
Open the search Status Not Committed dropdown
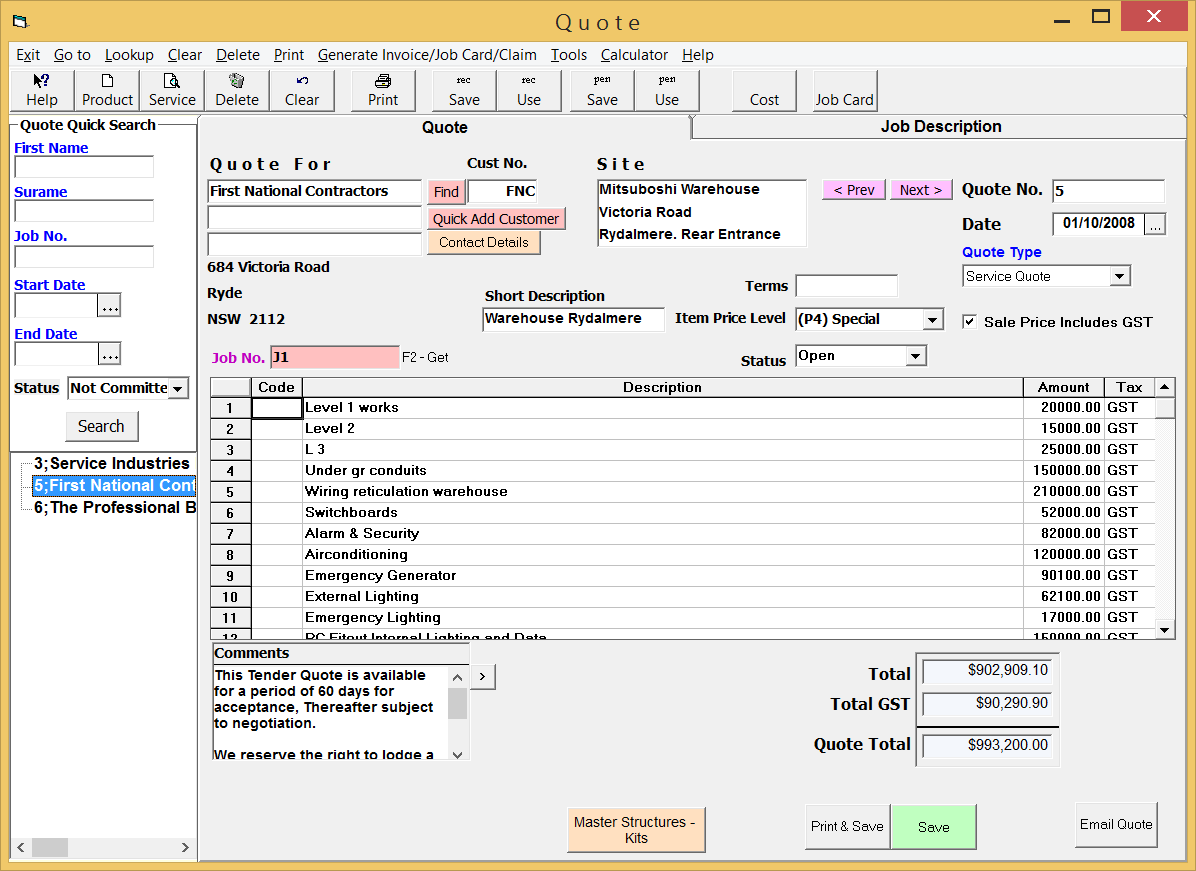[x=178, y=388]
